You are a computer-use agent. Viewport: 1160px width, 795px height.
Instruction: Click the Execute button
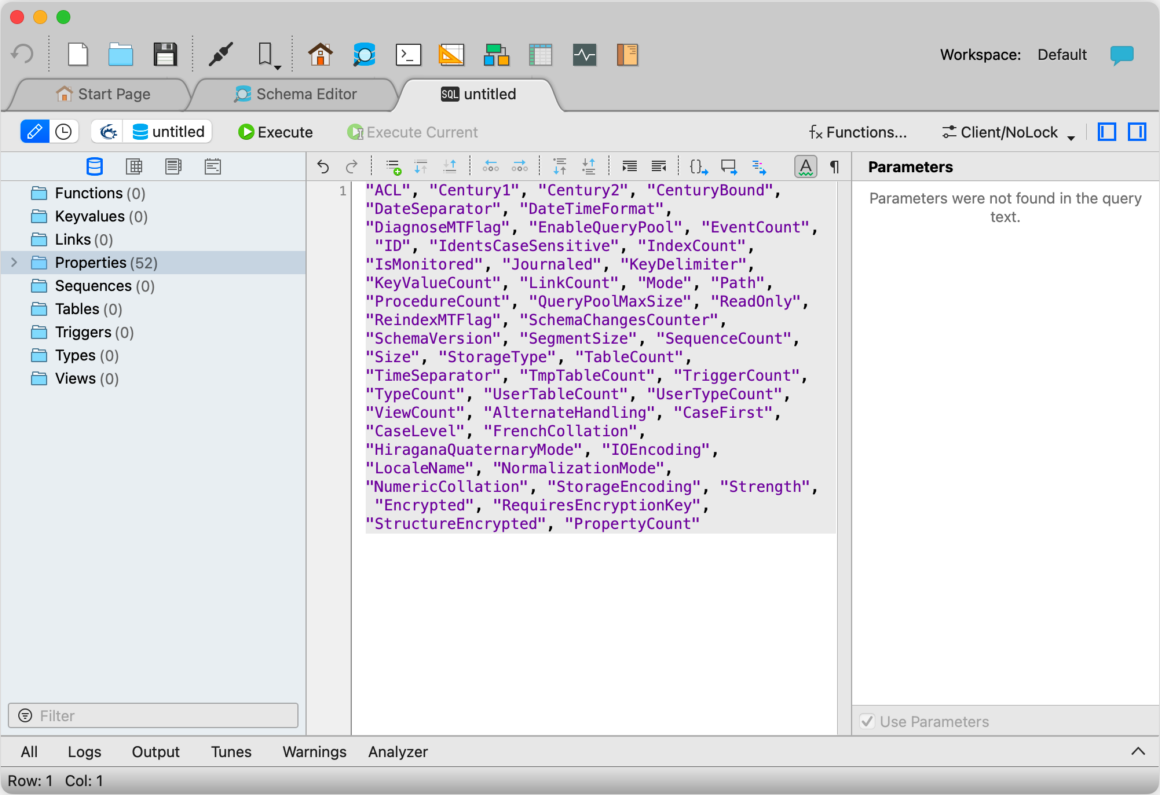point(275,132)
